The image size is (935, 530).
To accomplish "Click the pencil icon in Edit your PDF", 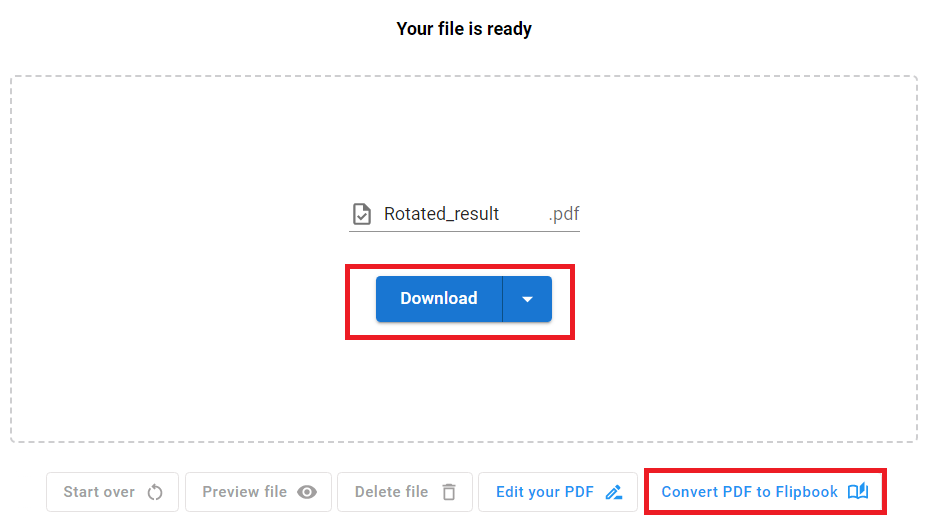I will point(614,492).
